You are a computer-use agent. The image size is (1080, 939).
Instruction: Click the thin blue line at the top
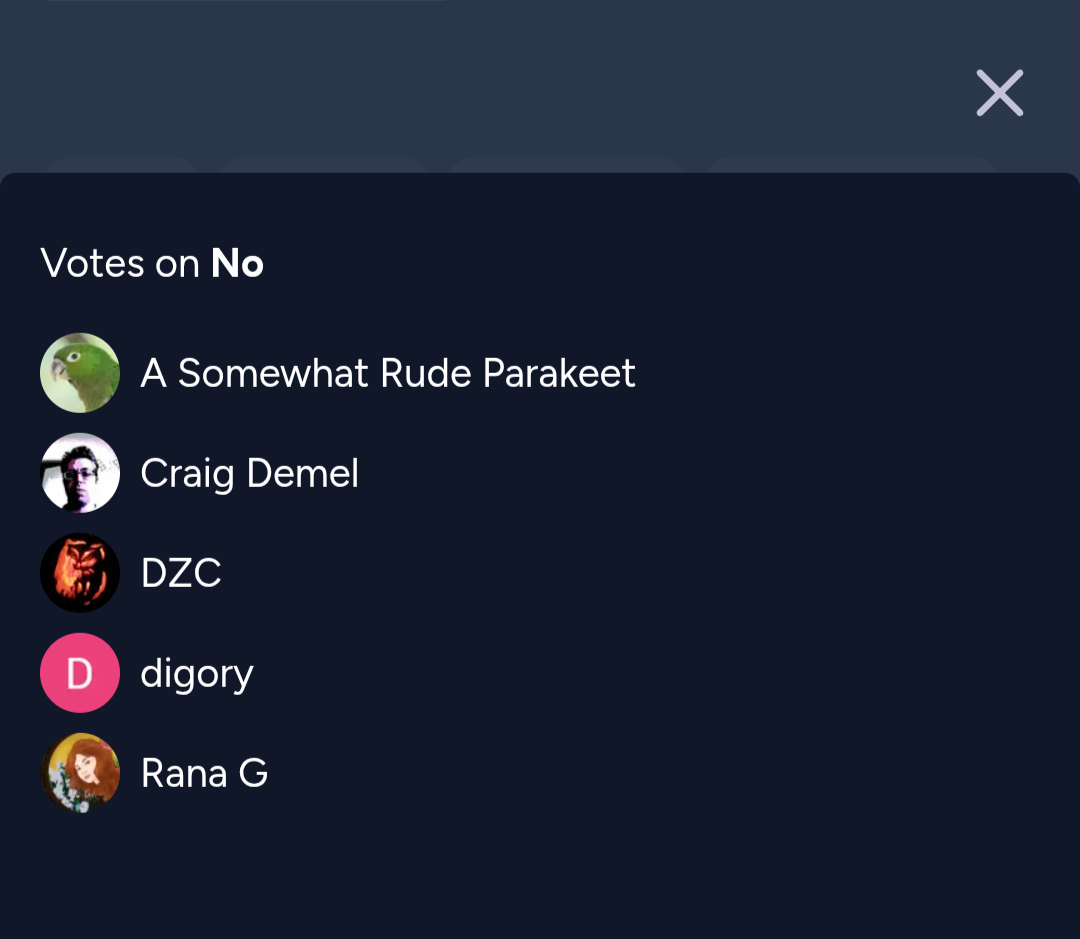coord(245,1)
